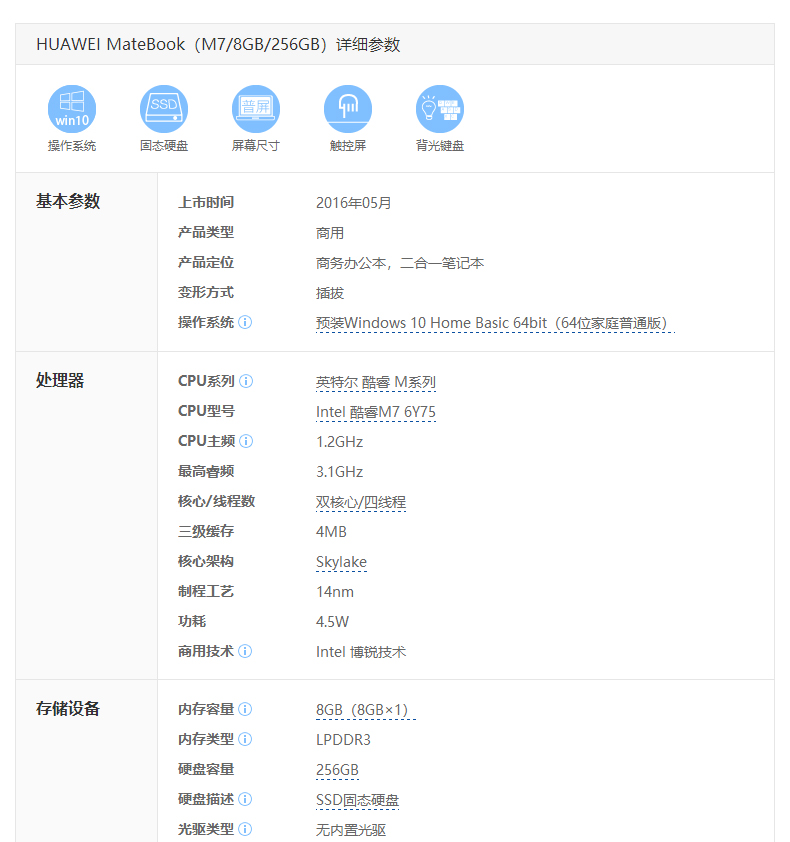Open the info icon next to CPU系列
Screen dimensions: 790x842
pos(246,381)
